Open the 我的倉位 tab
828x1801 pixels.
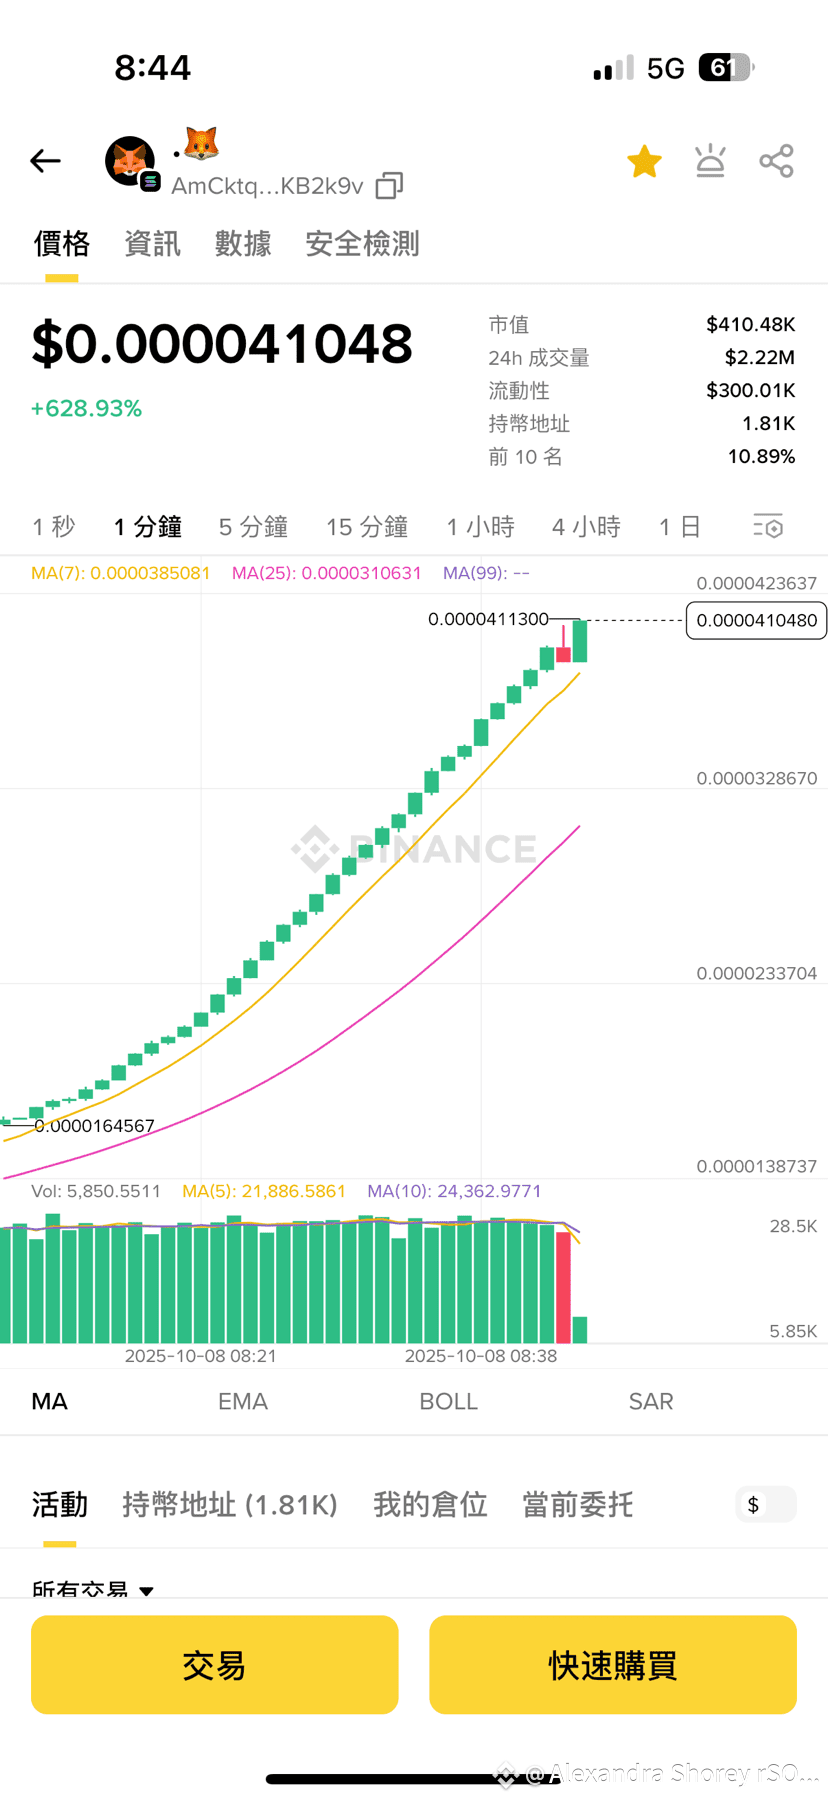(430, 1505)
